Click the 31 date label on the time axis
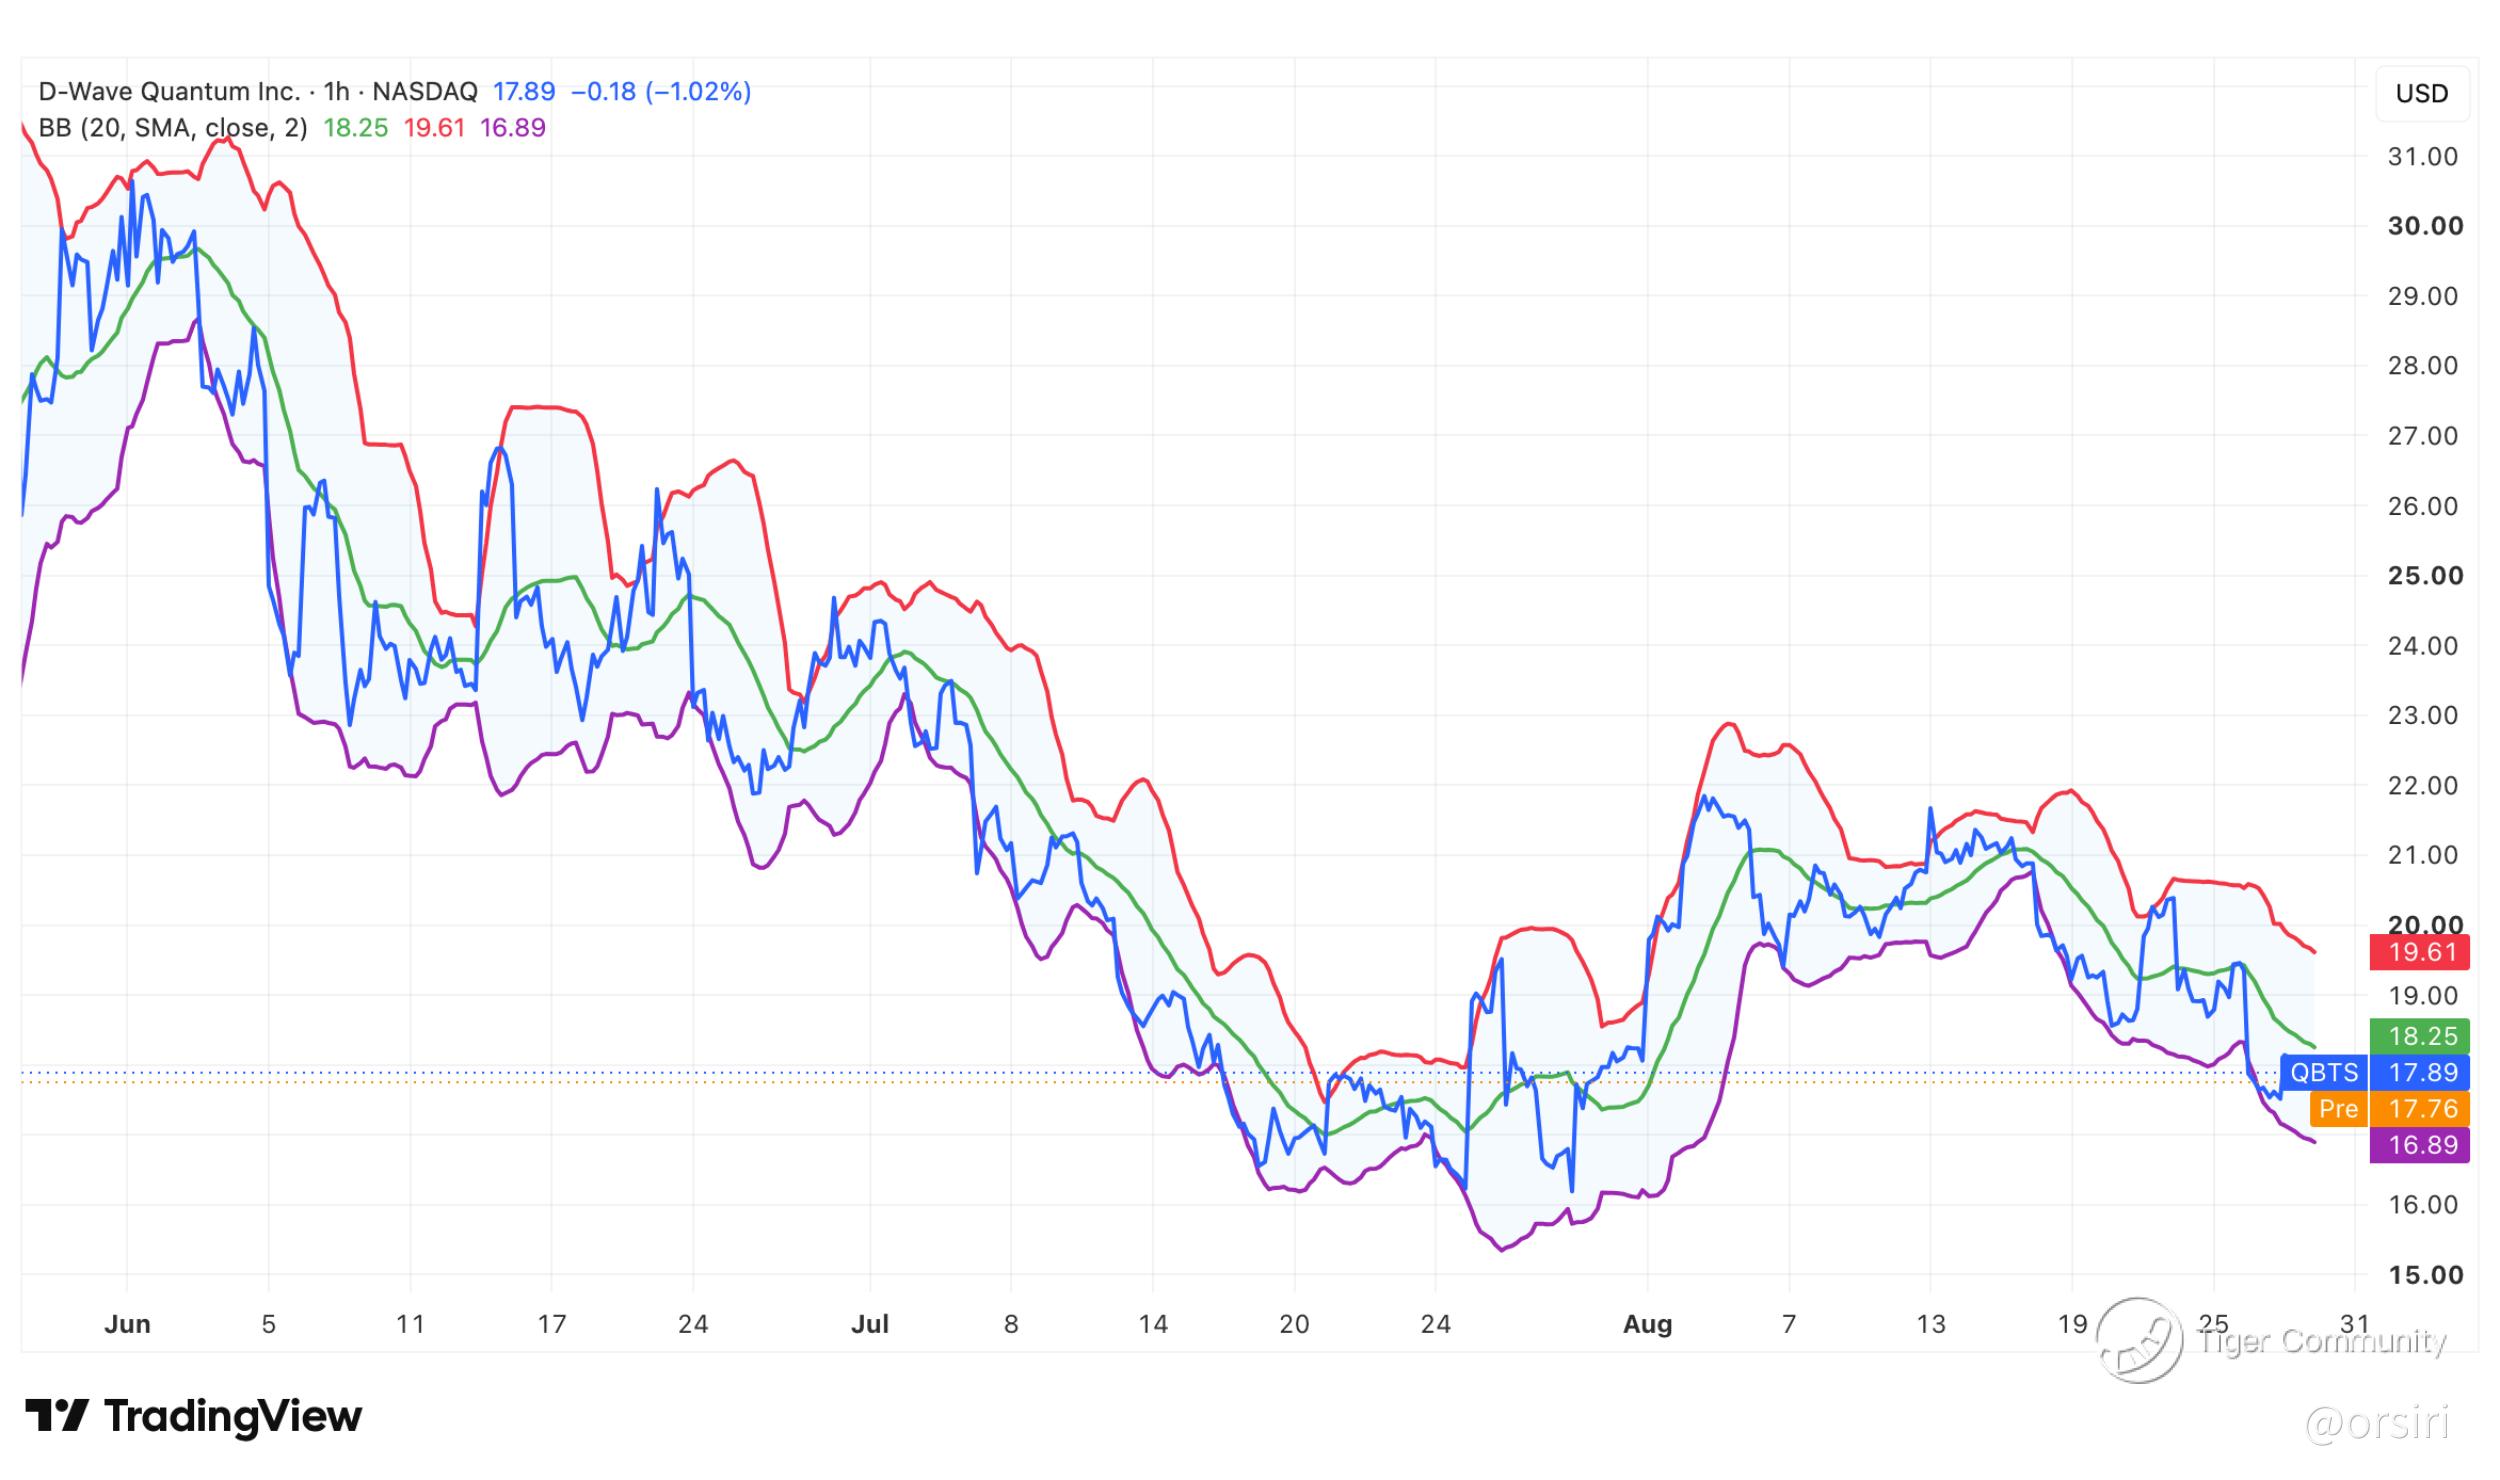The width and height of the screenshot is (2500, 1480). click(2355, 1325)
